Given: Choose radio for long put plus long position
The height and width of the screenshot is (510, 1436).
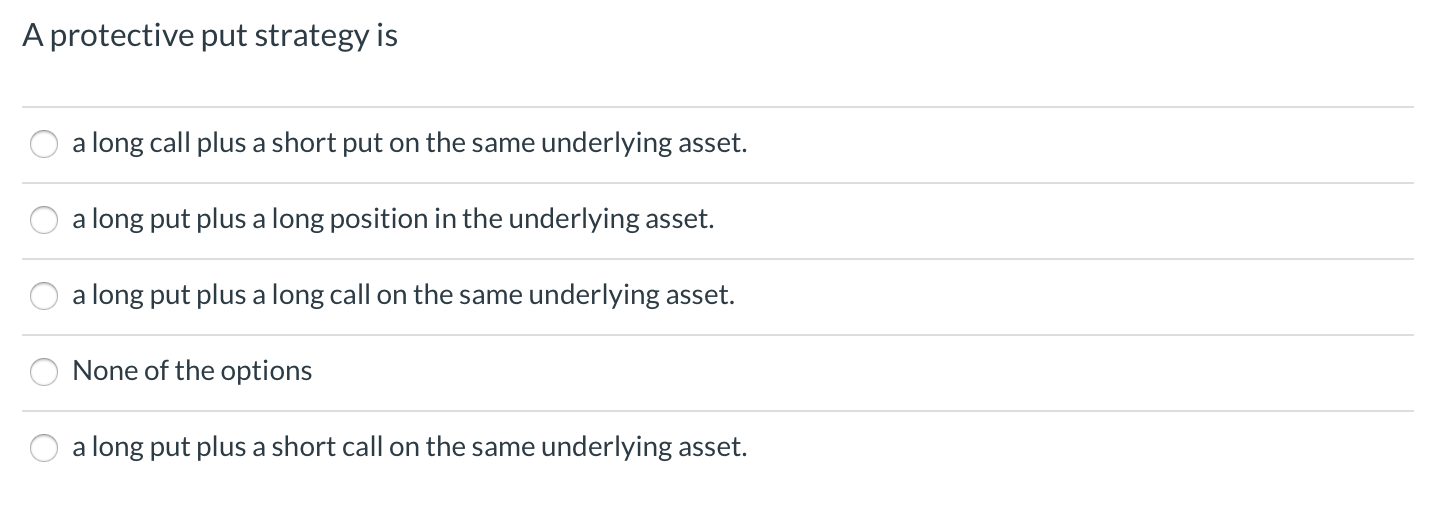Looking at the screenshot, I should (45, 221).
